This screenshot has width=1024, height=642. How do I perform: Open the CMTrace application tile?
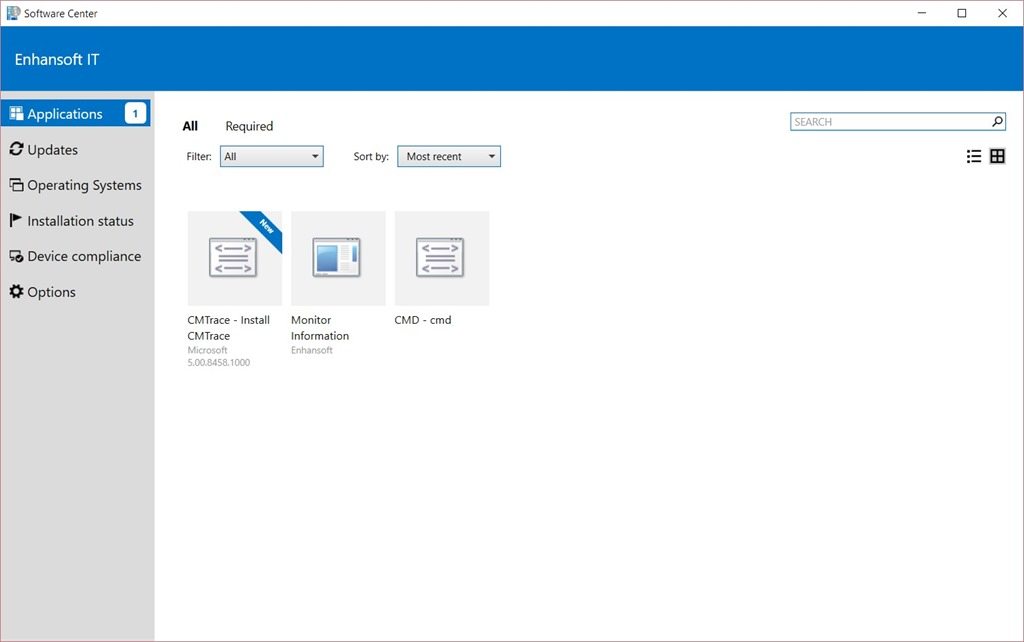pos(234,258)
